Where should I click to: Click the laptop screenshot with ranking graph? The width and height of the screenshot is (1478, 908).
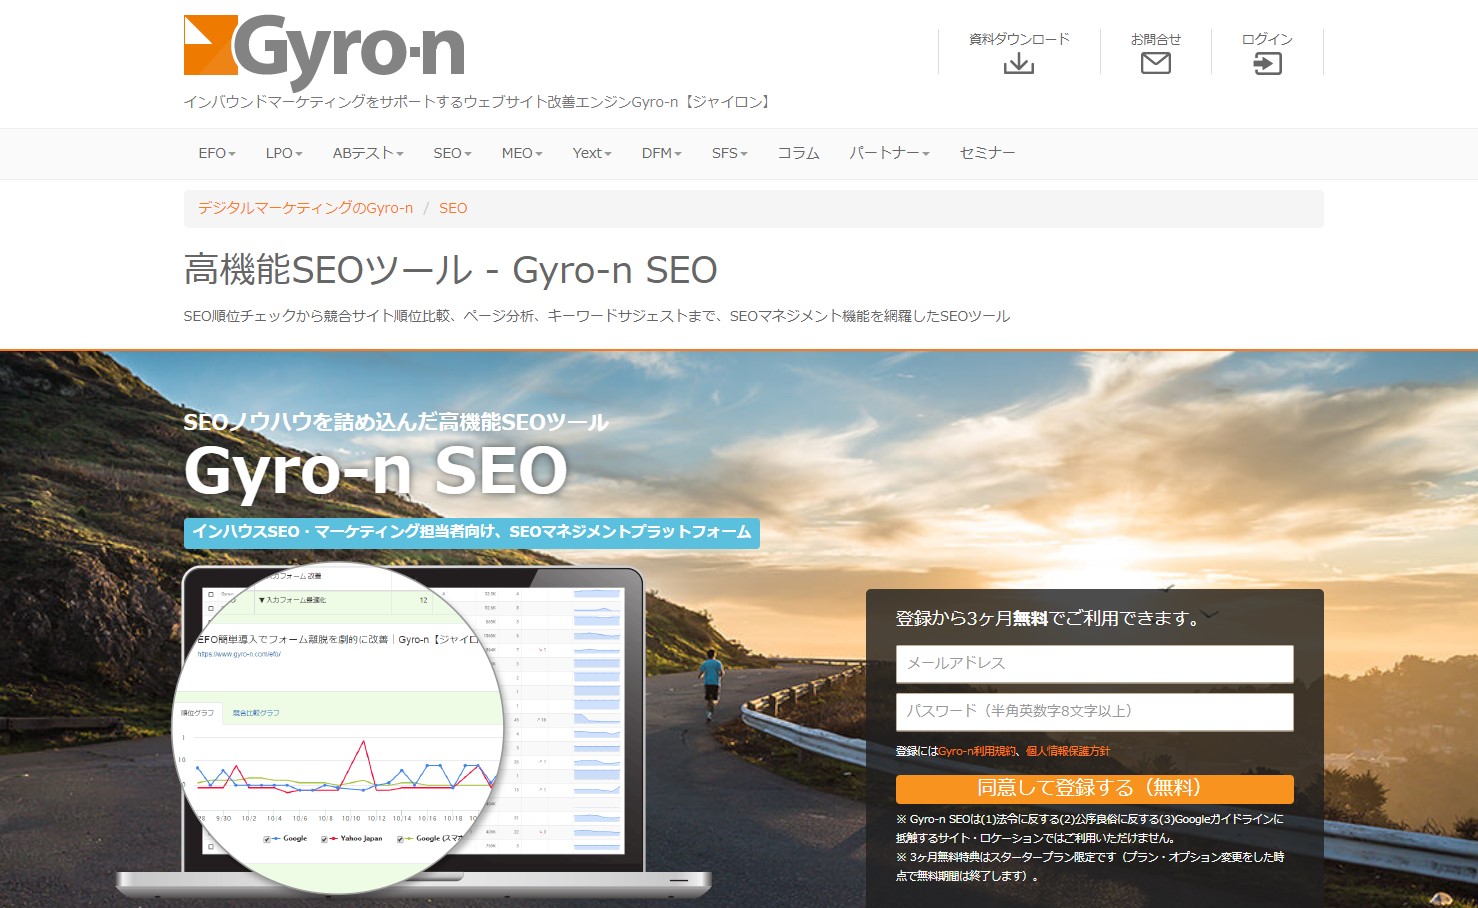click(x=412, y=730)
